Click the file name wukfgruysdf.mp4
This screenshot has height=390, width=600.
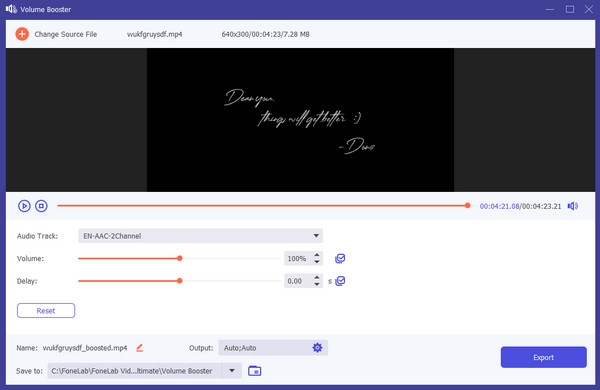click(x=155, y=34)
